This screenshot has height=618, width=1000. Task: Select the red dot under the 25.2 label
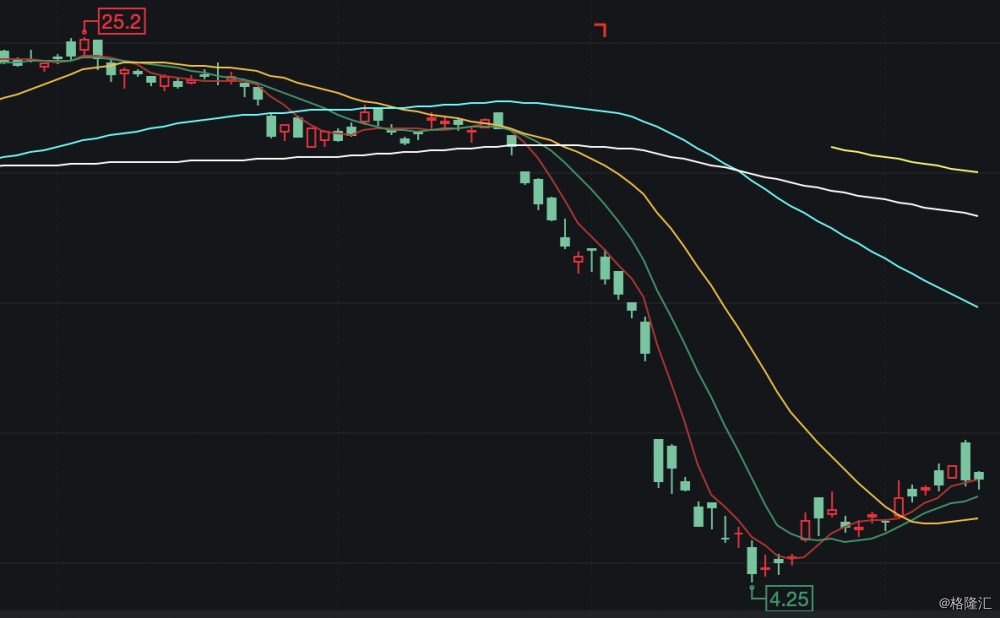[x=84, y=32]
